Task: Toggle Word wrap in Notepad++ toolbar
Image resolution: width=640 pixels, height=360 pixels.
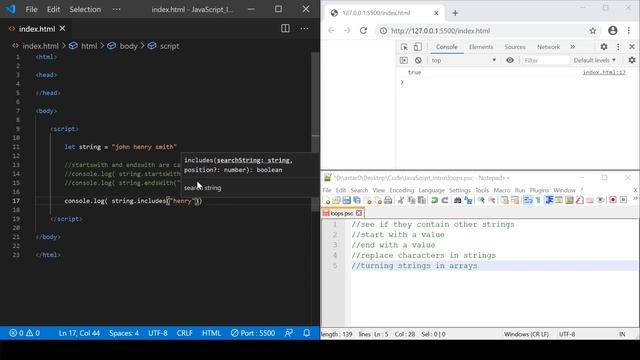Action: [x=528, y=200]
